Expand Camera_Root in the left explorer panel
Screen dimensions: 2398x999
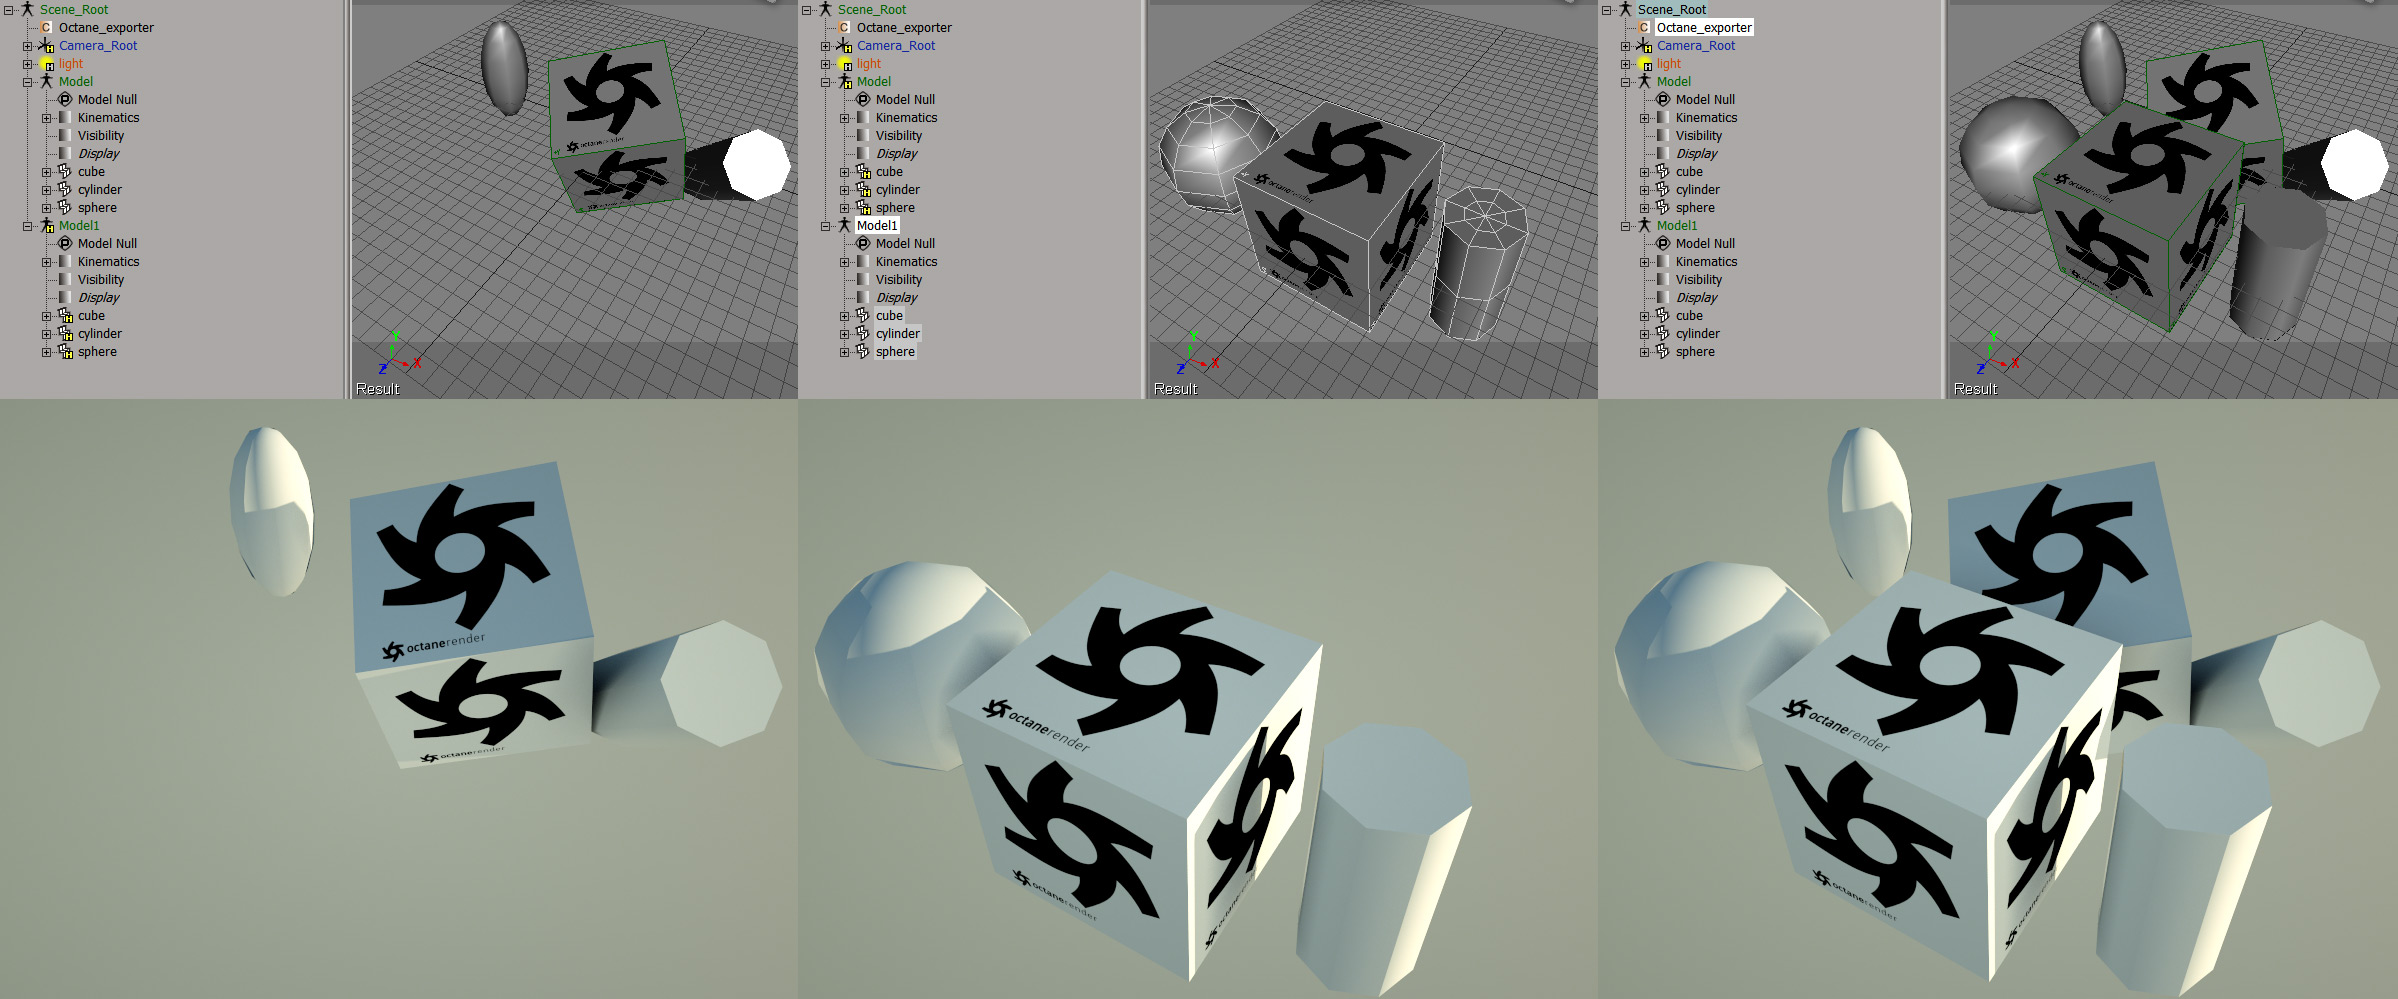[28, 46]
